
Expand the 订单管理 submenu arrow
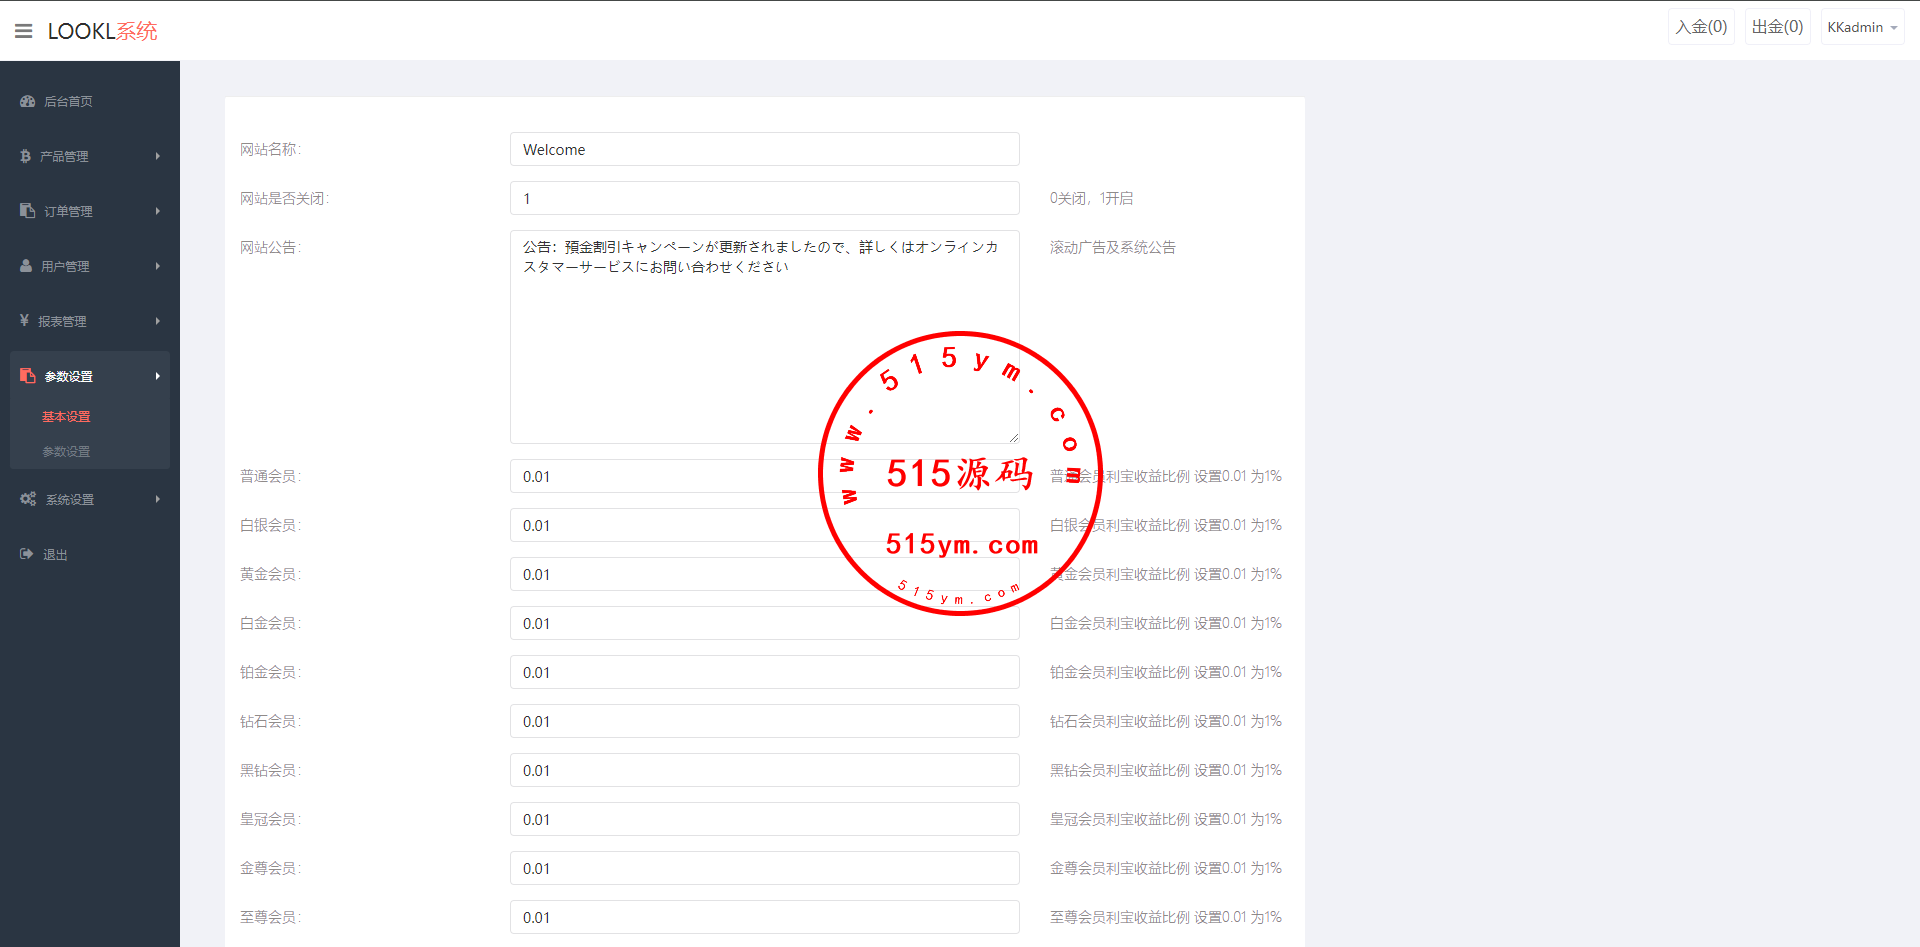pos(157,211)
